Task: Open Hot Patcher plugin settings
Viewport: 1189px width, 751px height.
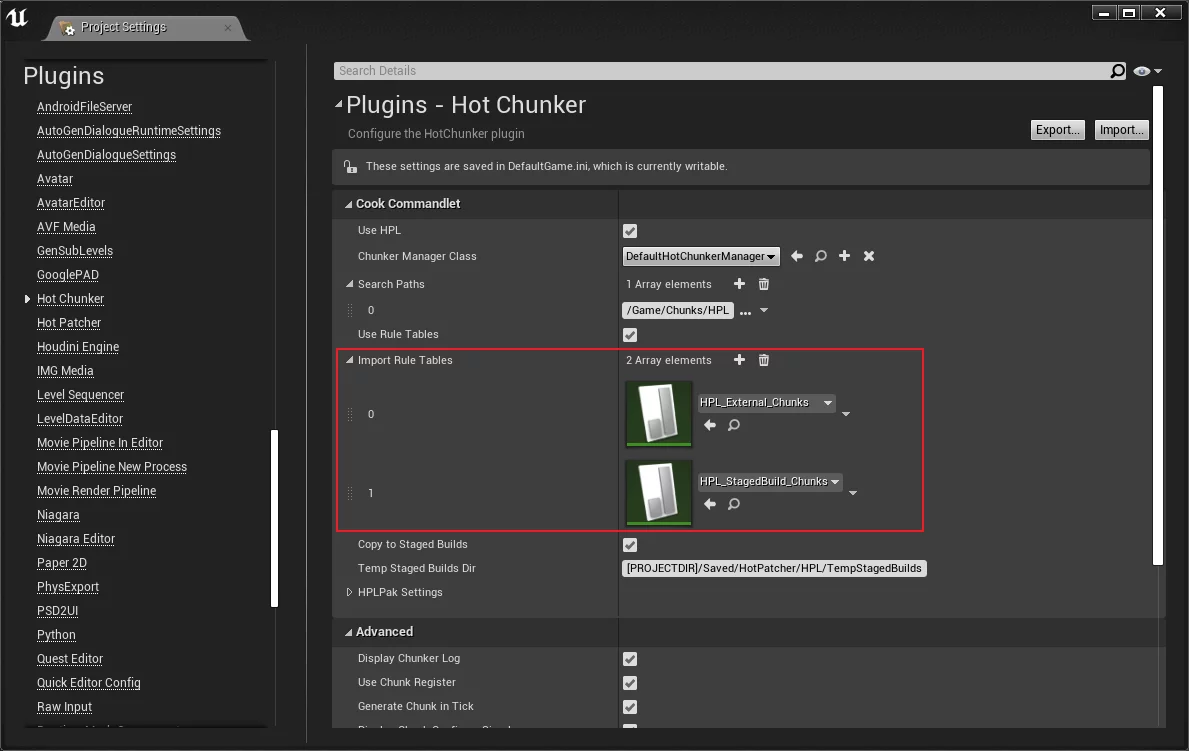Action: tap(69, 323)
